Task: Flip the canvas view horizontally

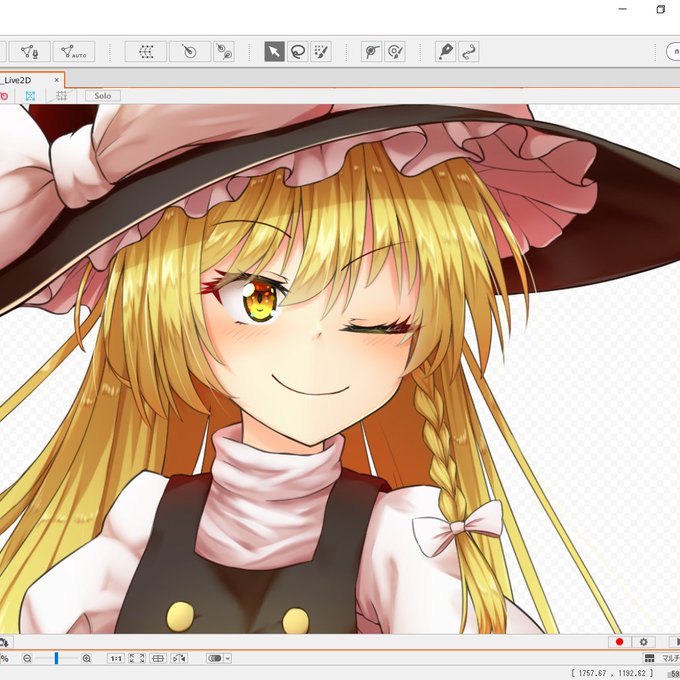Action: click(179, 658)
